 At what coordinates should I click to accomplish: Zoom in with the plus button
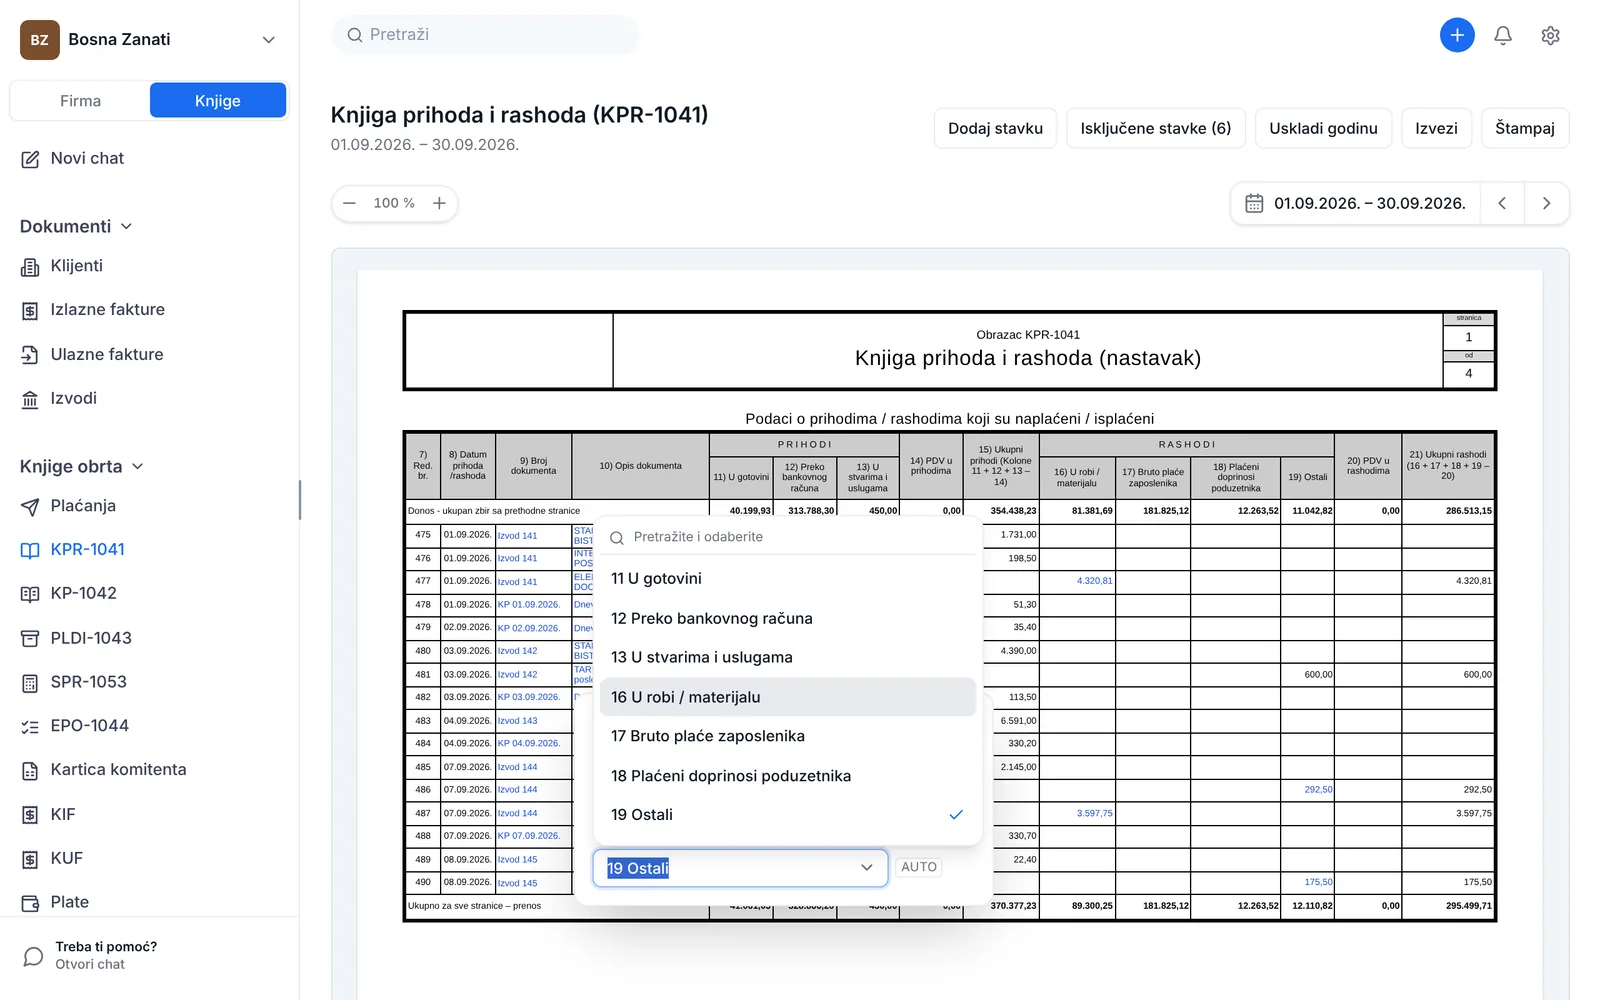(x=439, y=203)
